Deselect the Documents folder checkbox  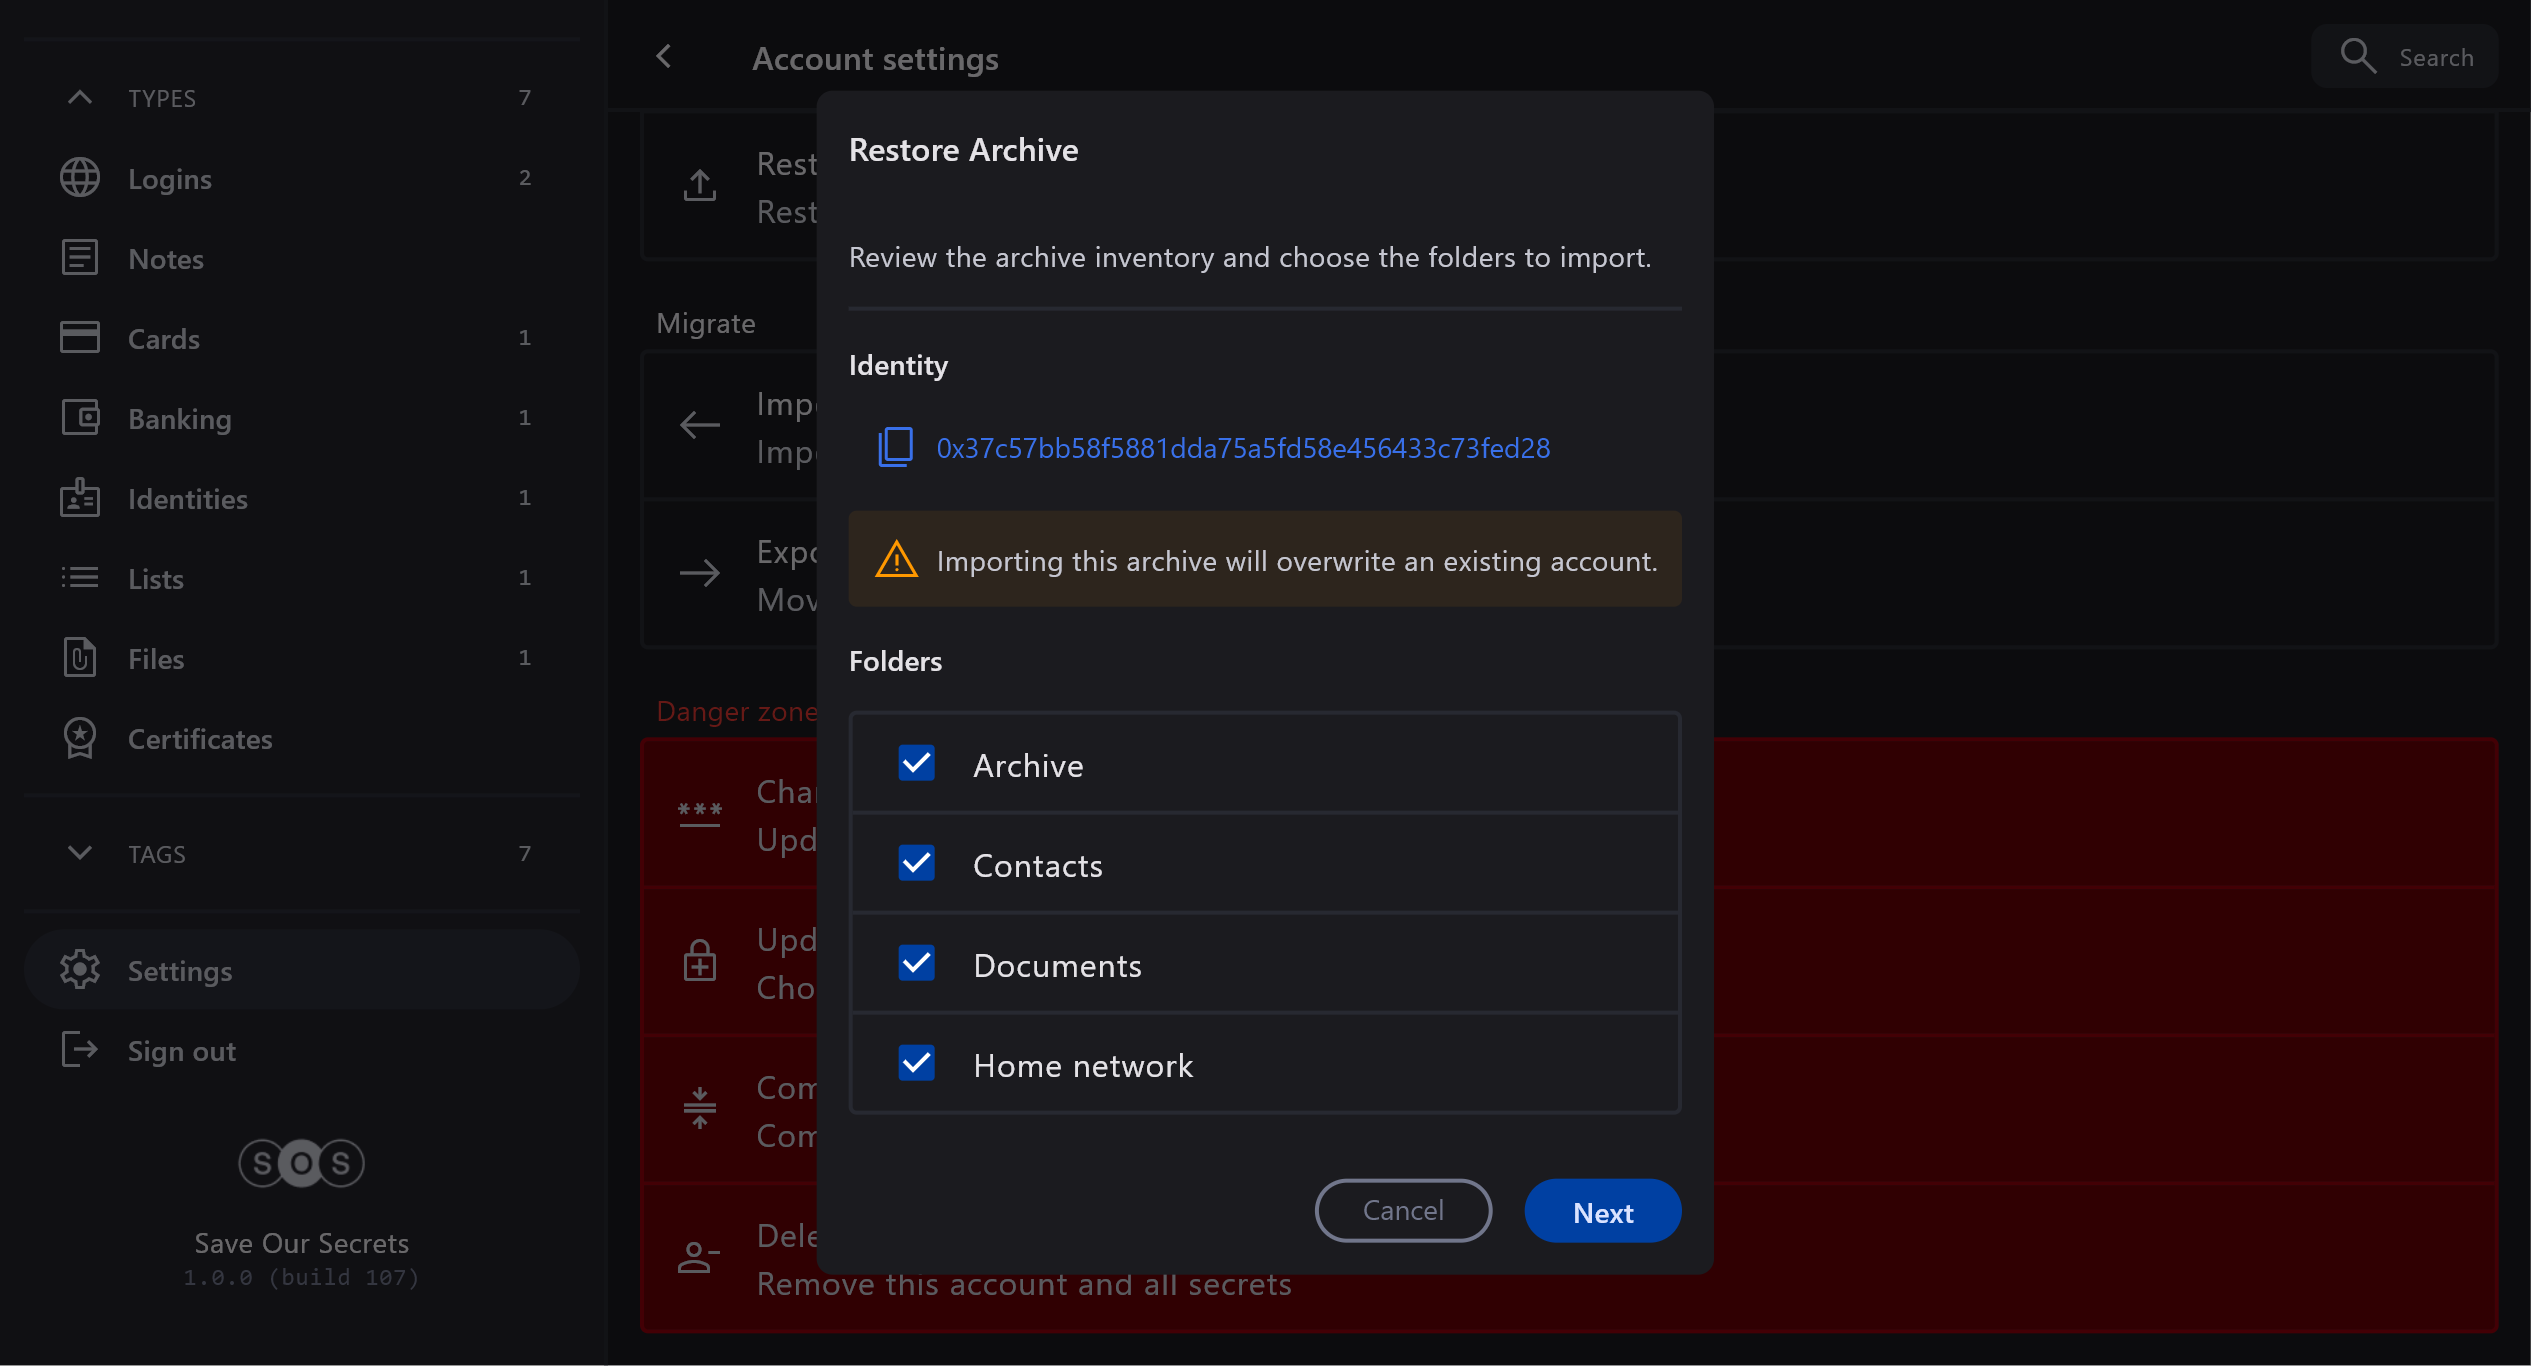point(916,964)
